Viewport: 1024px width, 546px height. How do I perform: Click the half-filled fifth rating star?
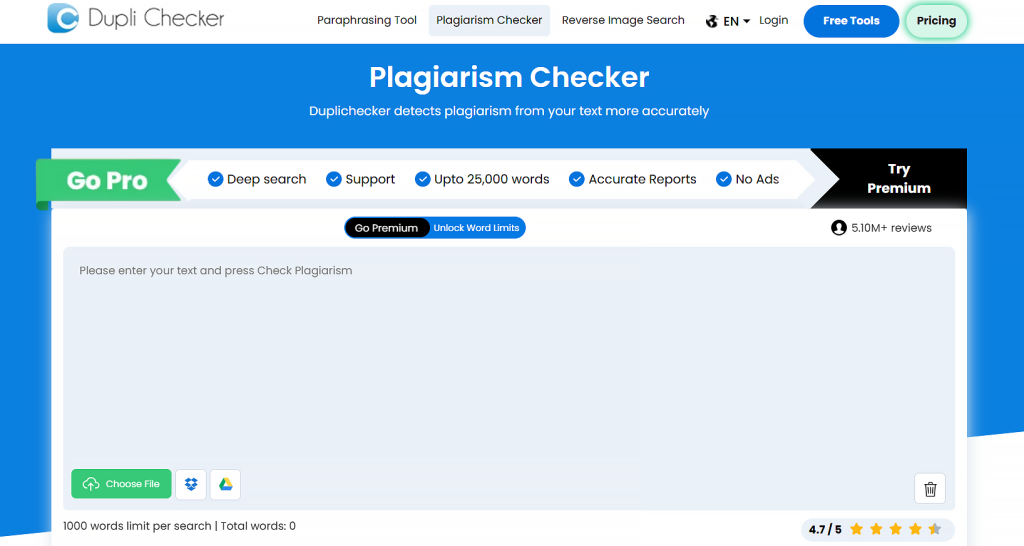click(x=935, y=529)
